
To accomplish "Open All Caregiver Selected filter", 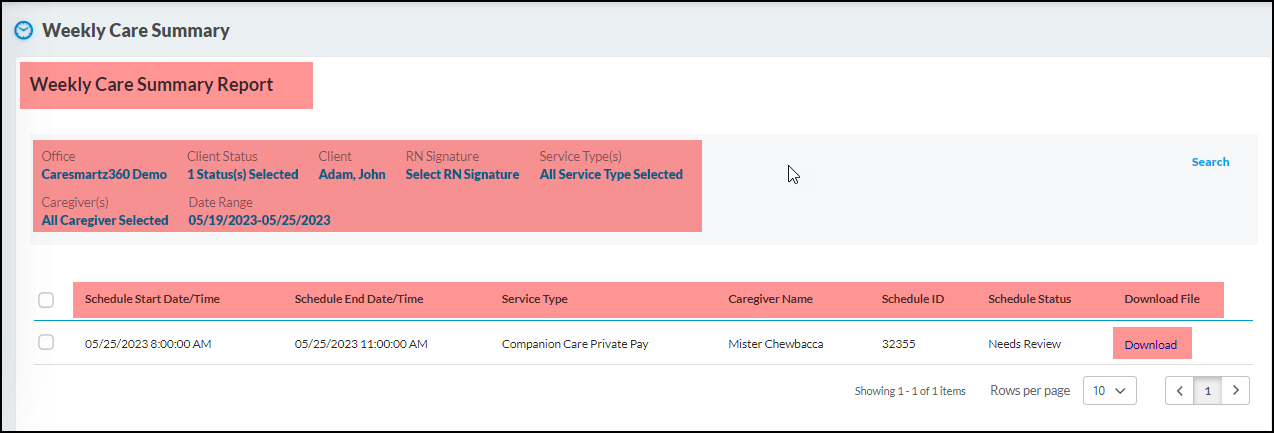I will [x=105, y=221].
